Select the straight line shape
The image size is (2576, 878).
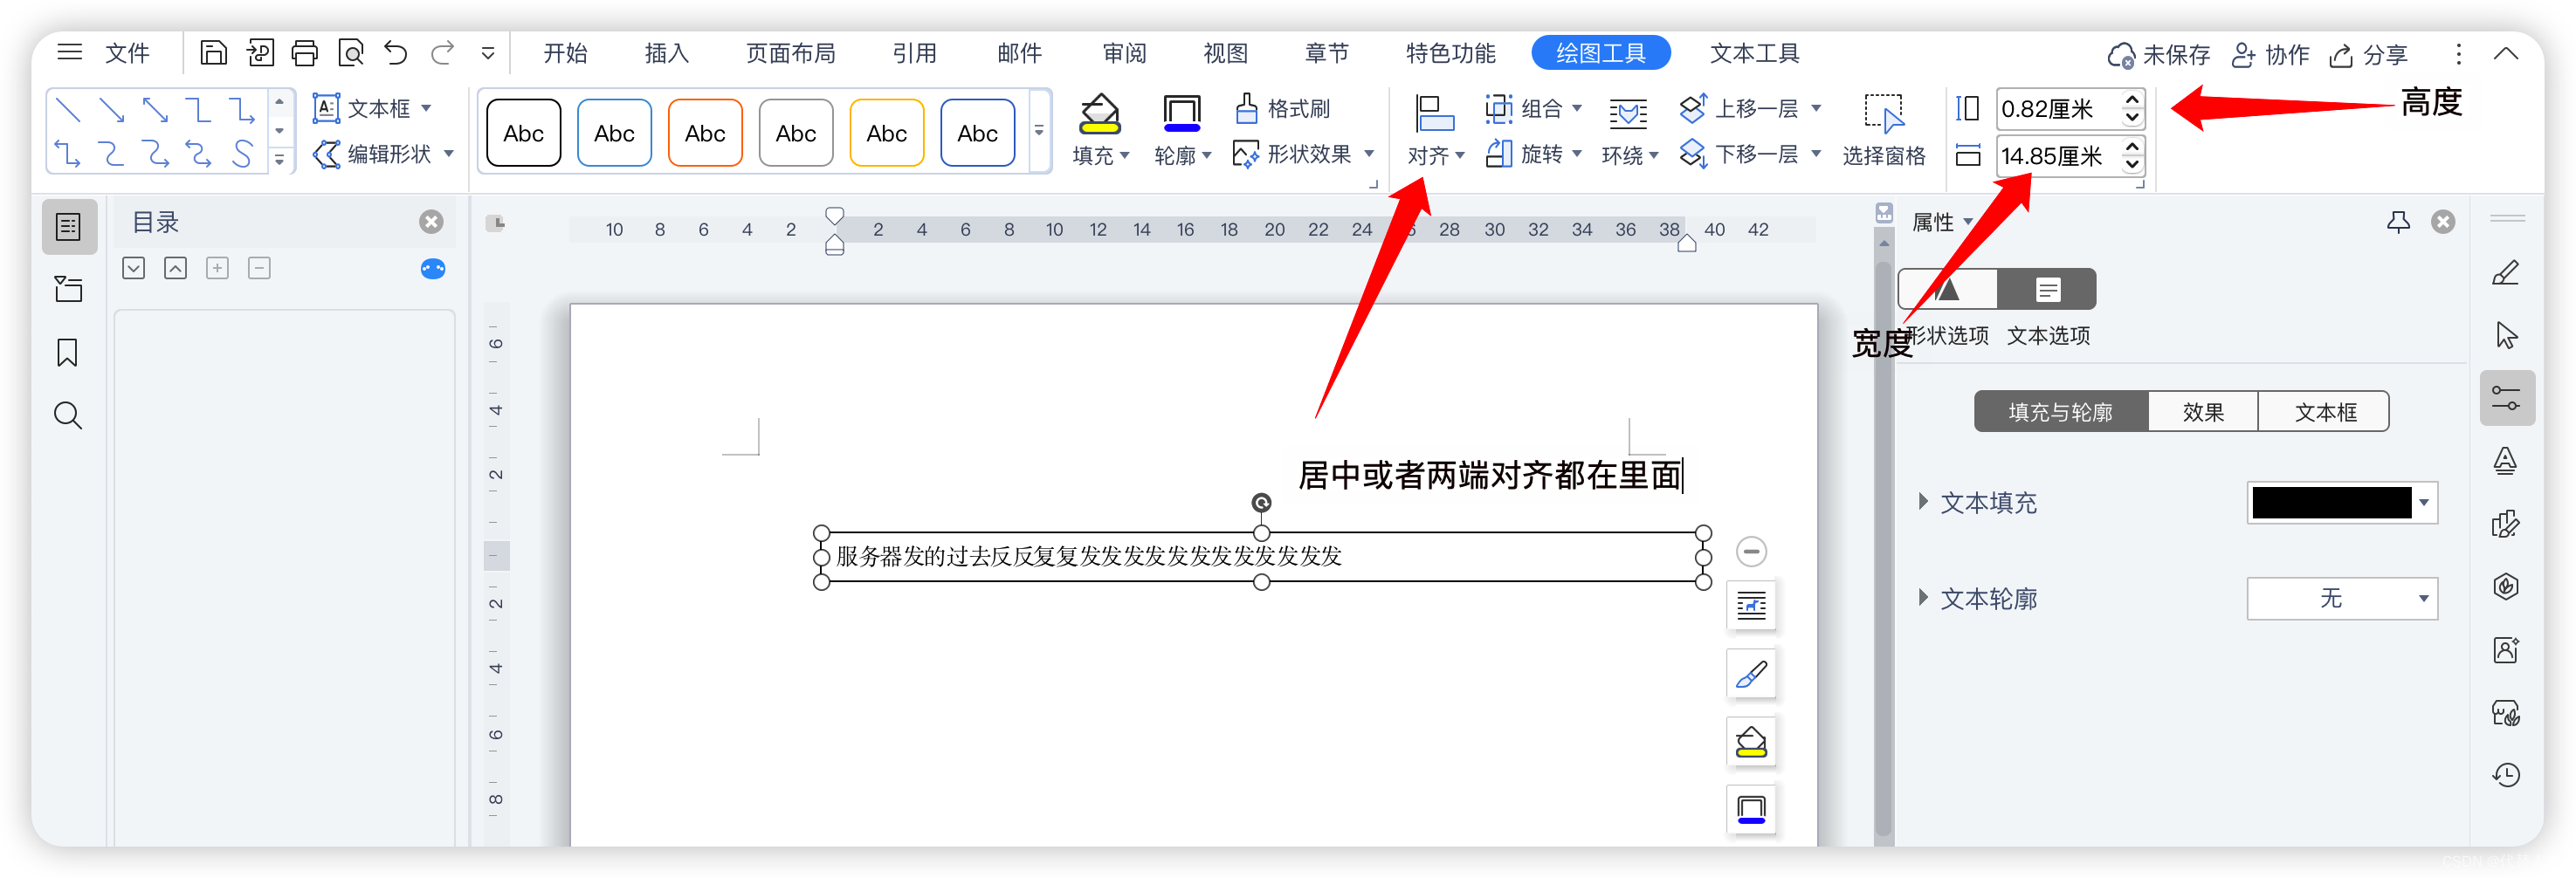coord(68,110)
